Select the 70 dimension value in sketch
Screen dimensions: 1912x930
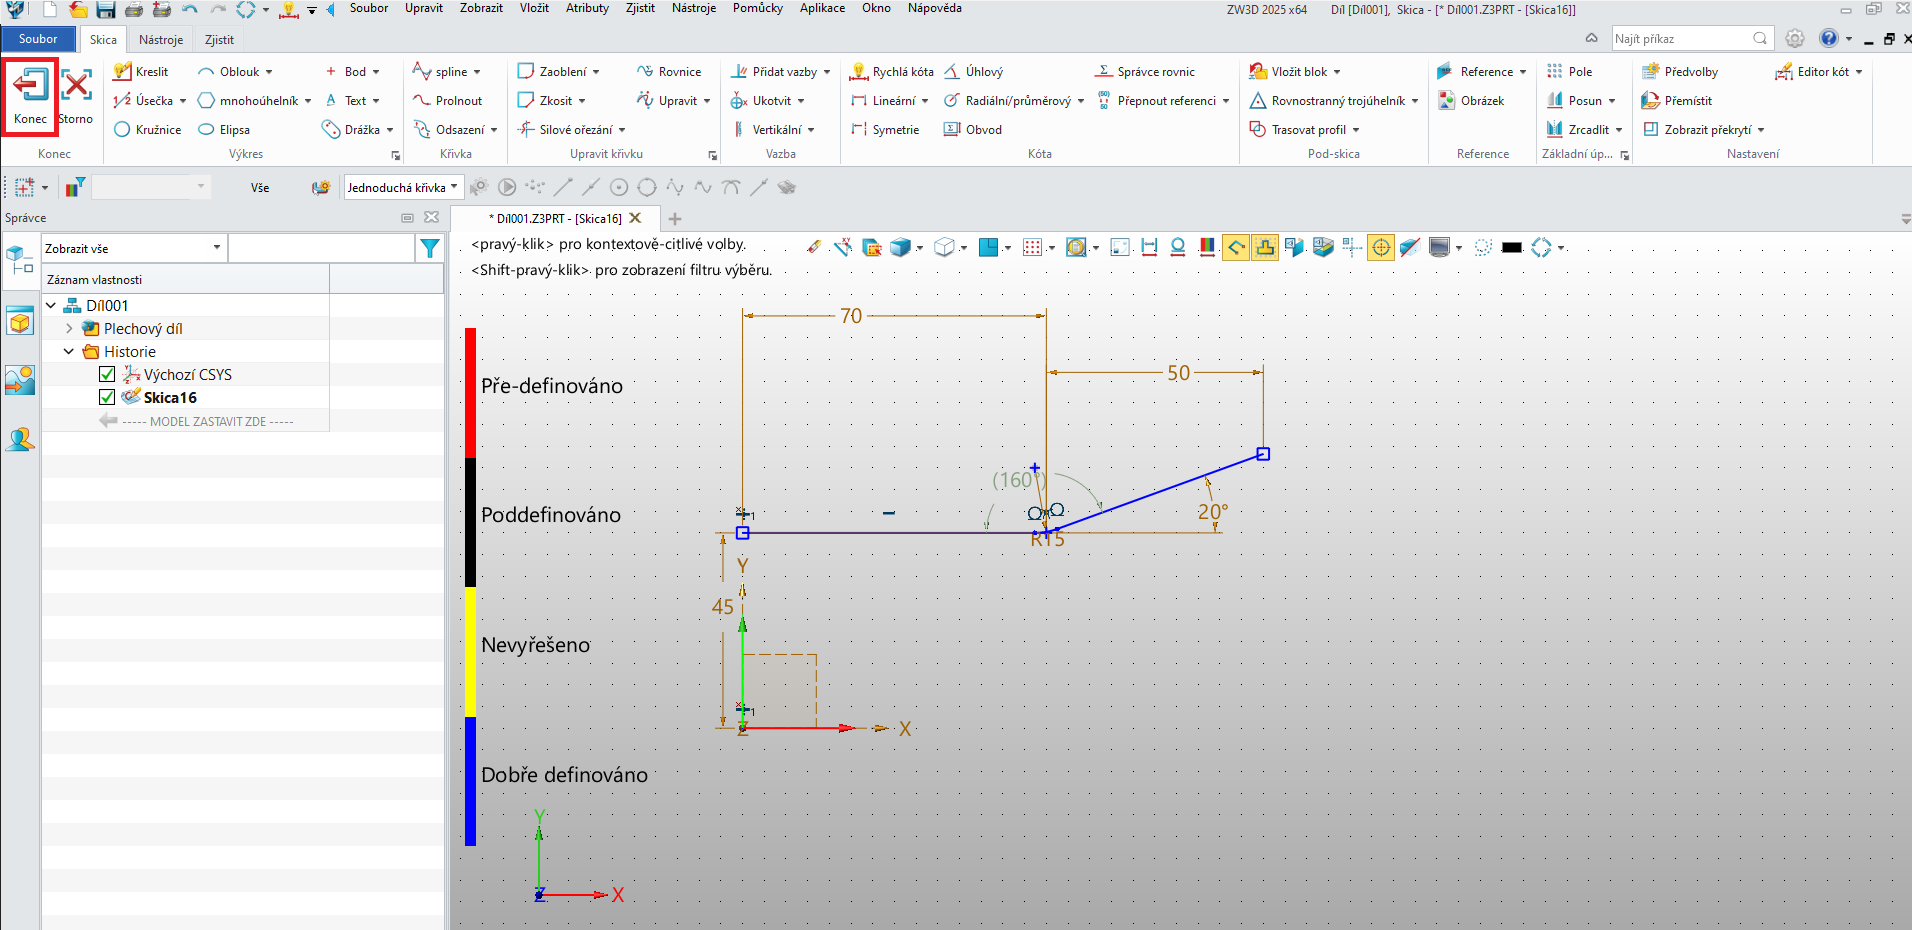coord(851,316)
